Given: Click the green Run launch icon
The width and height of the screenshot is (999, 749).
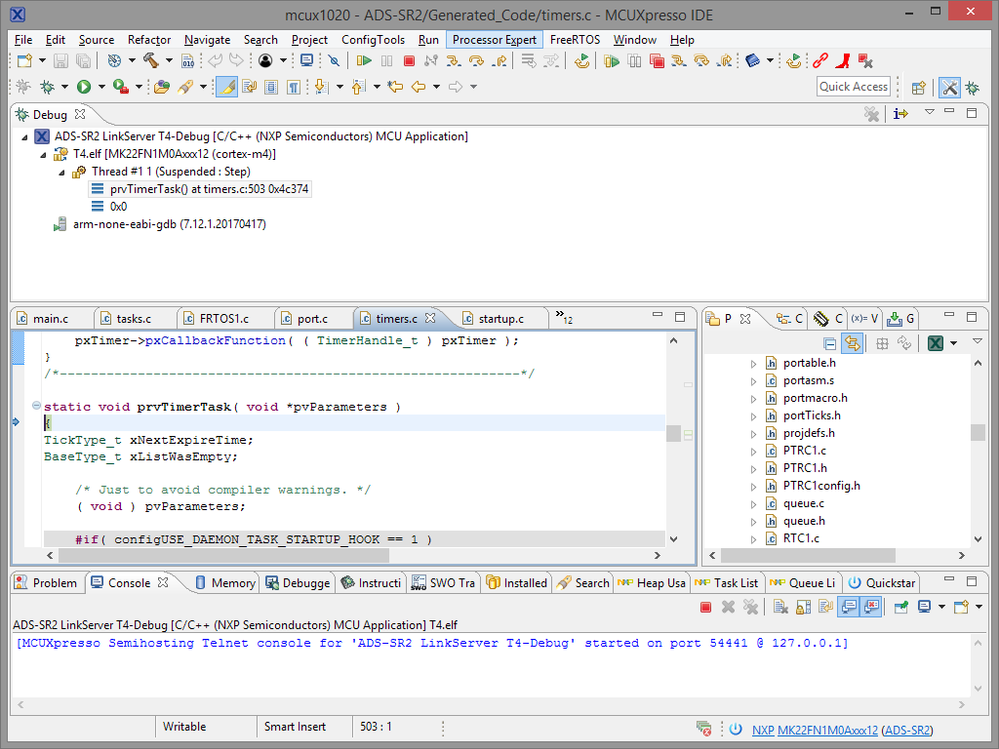Looking at the screenshot, I should pyautogui.click(x=84, y=87).
